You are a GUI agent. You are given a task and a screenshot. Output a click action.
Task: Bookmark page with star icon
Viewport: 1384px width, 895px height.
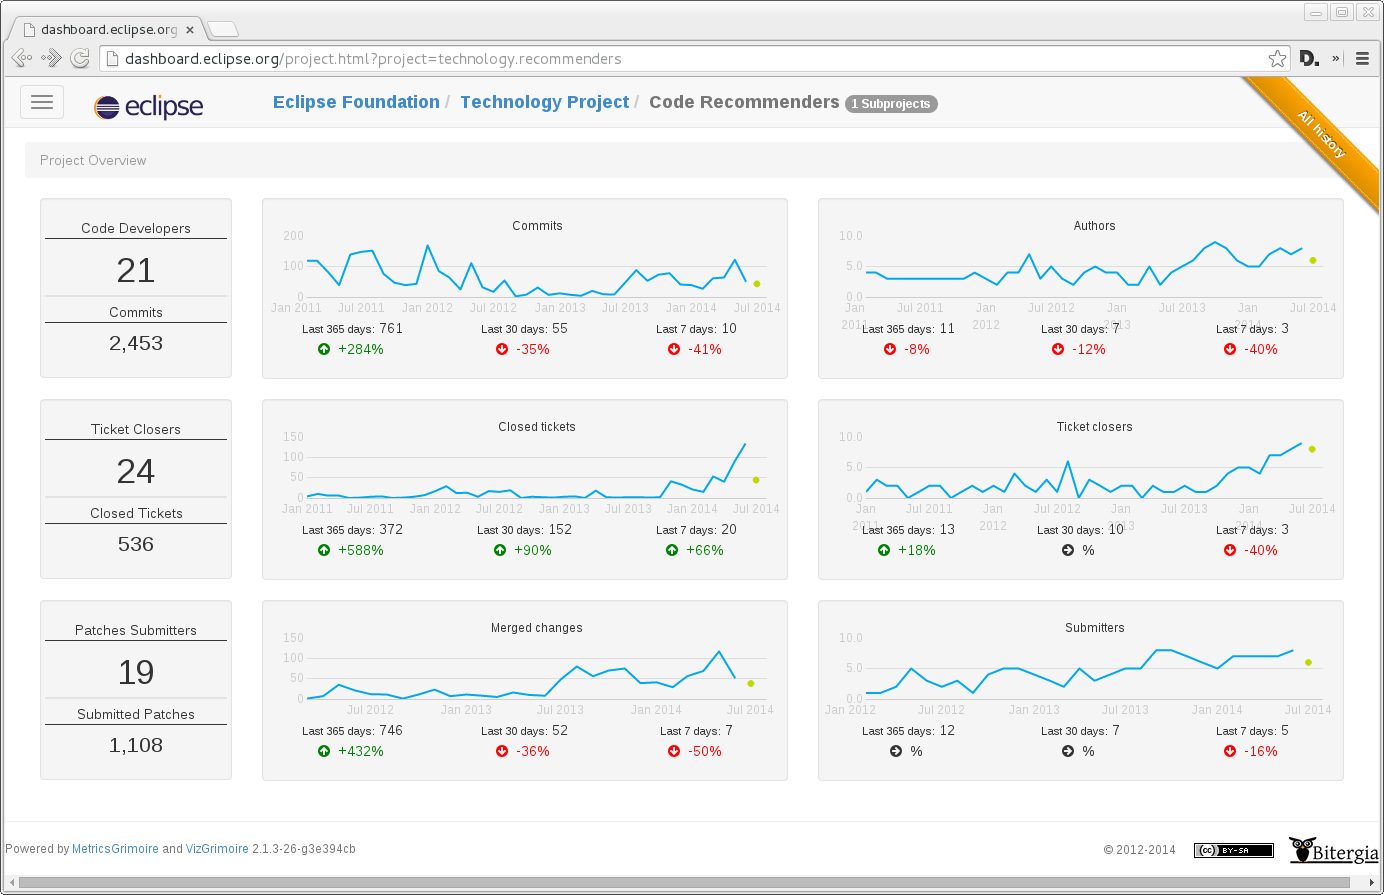(x=1277, y=59)
